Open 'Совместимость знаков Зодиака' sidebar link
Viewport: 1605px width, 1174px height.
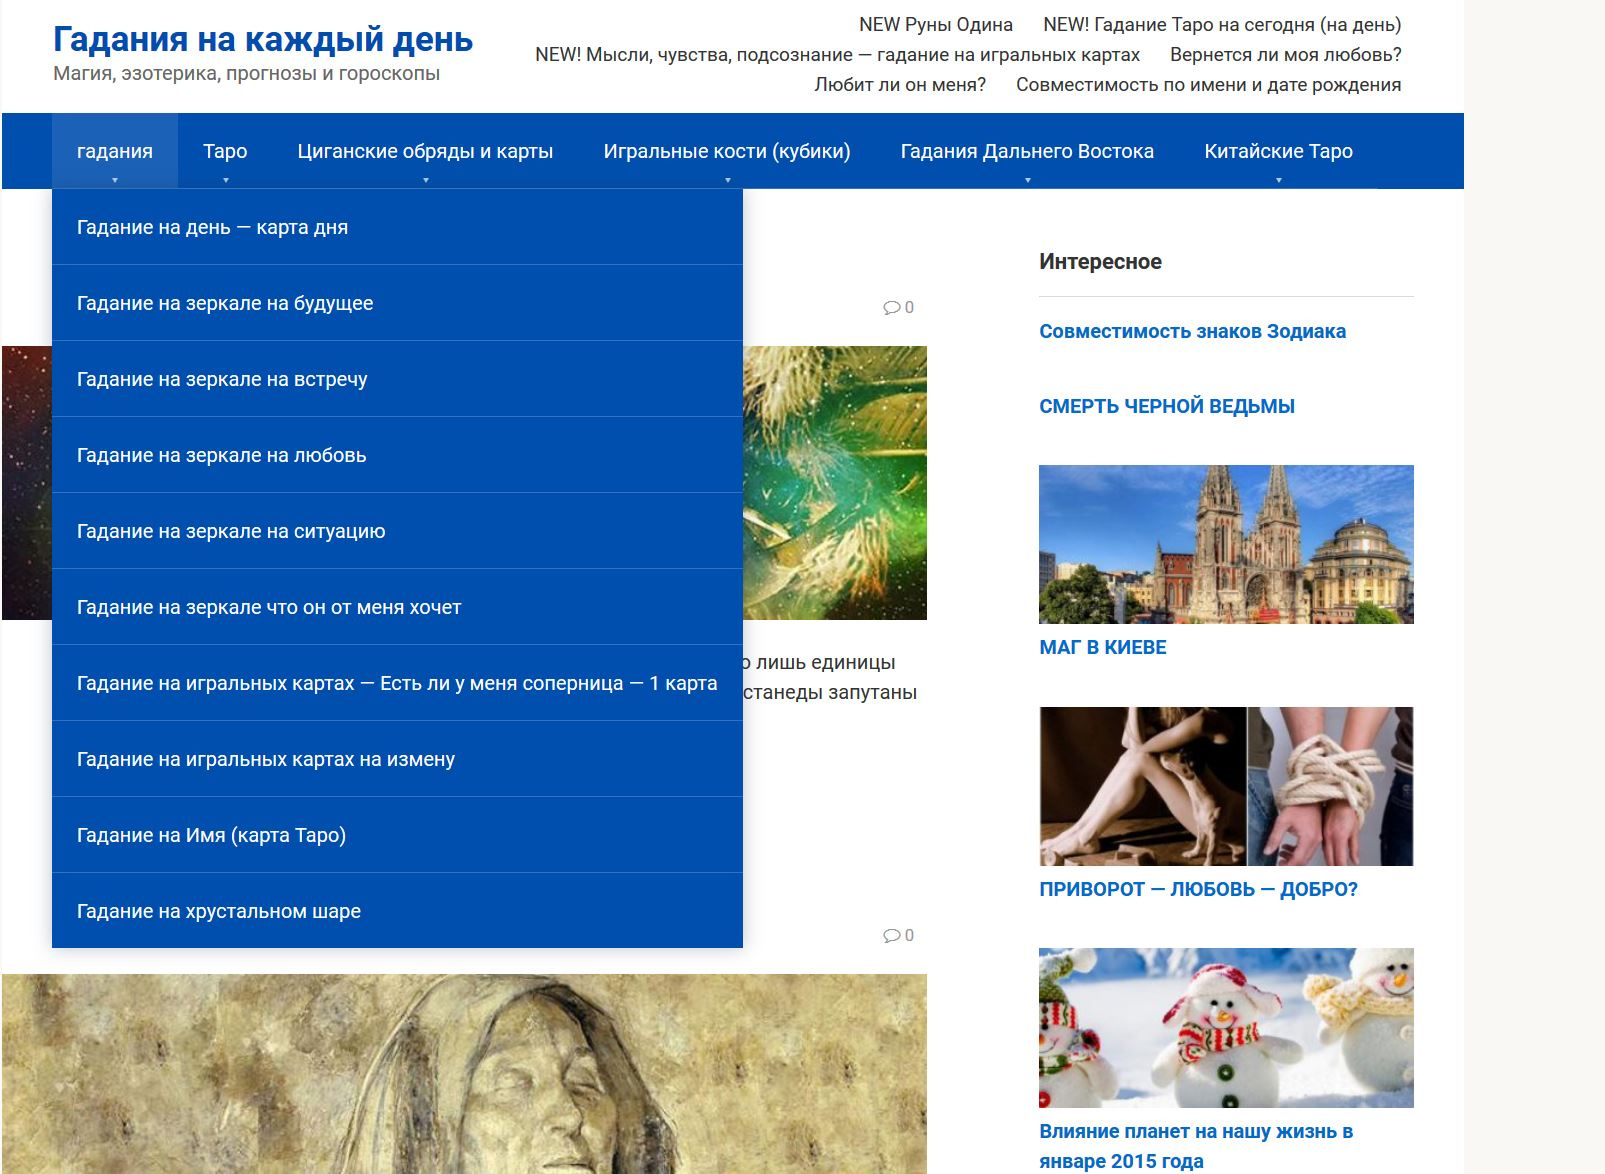[1192, 331]
